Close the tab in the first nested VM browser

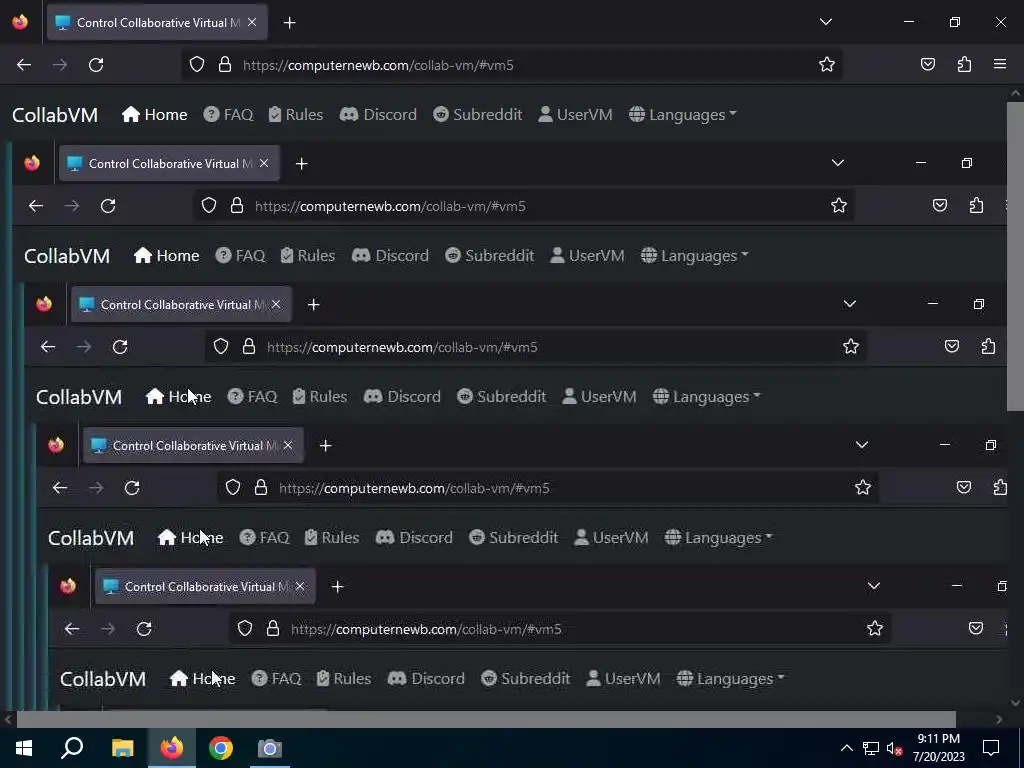[264, 163]
